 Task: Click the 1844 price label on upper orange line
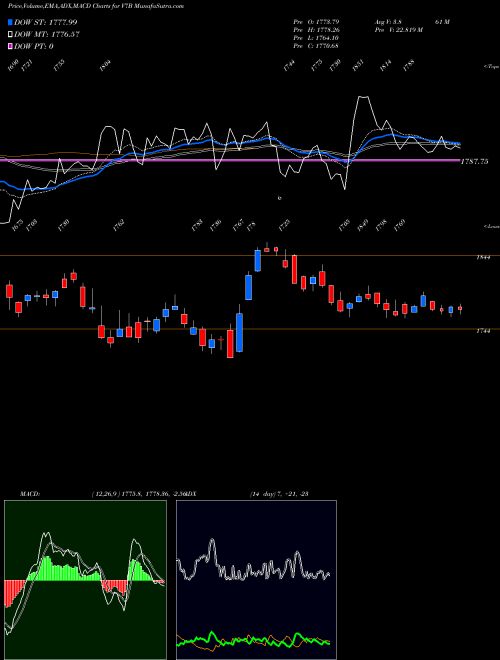point(483,257)
